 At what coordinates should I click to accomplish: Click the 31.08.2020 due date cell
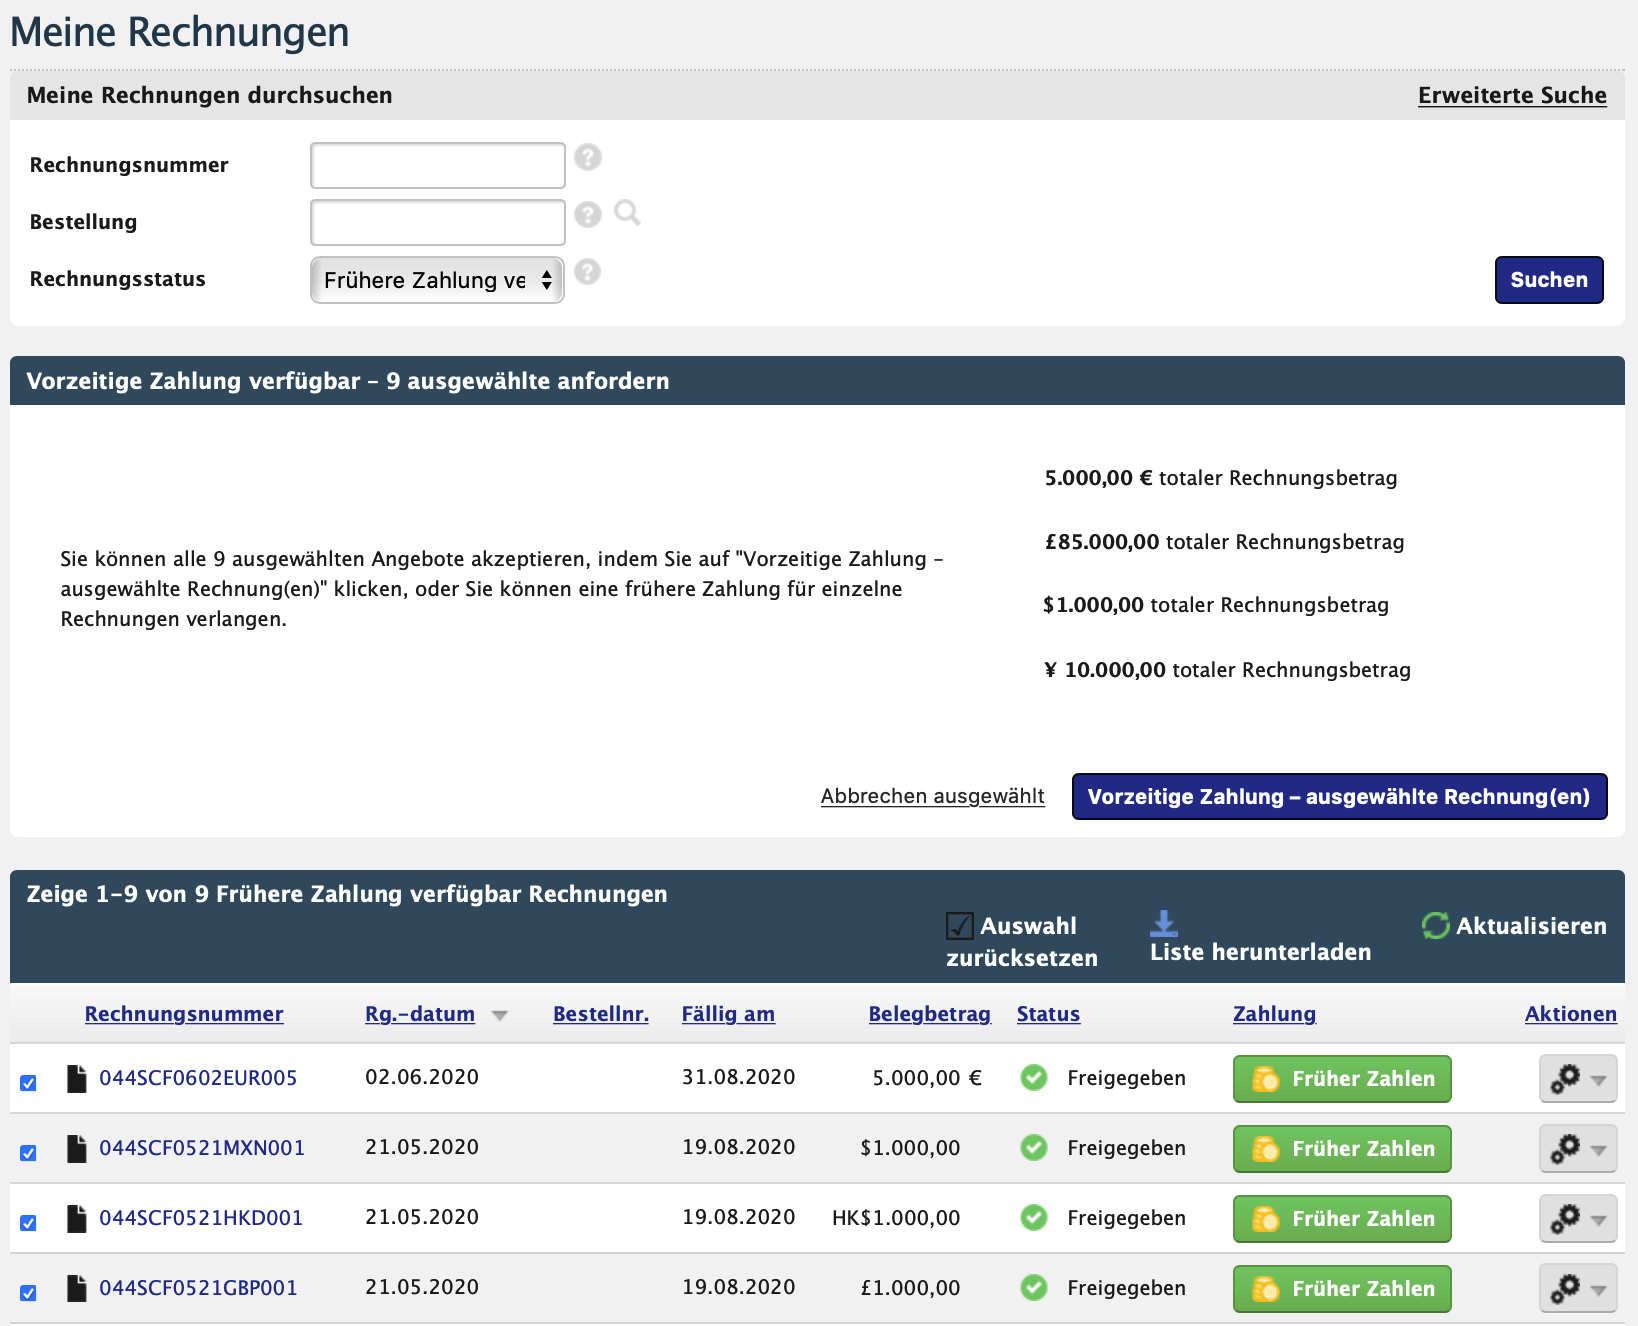738,1077
